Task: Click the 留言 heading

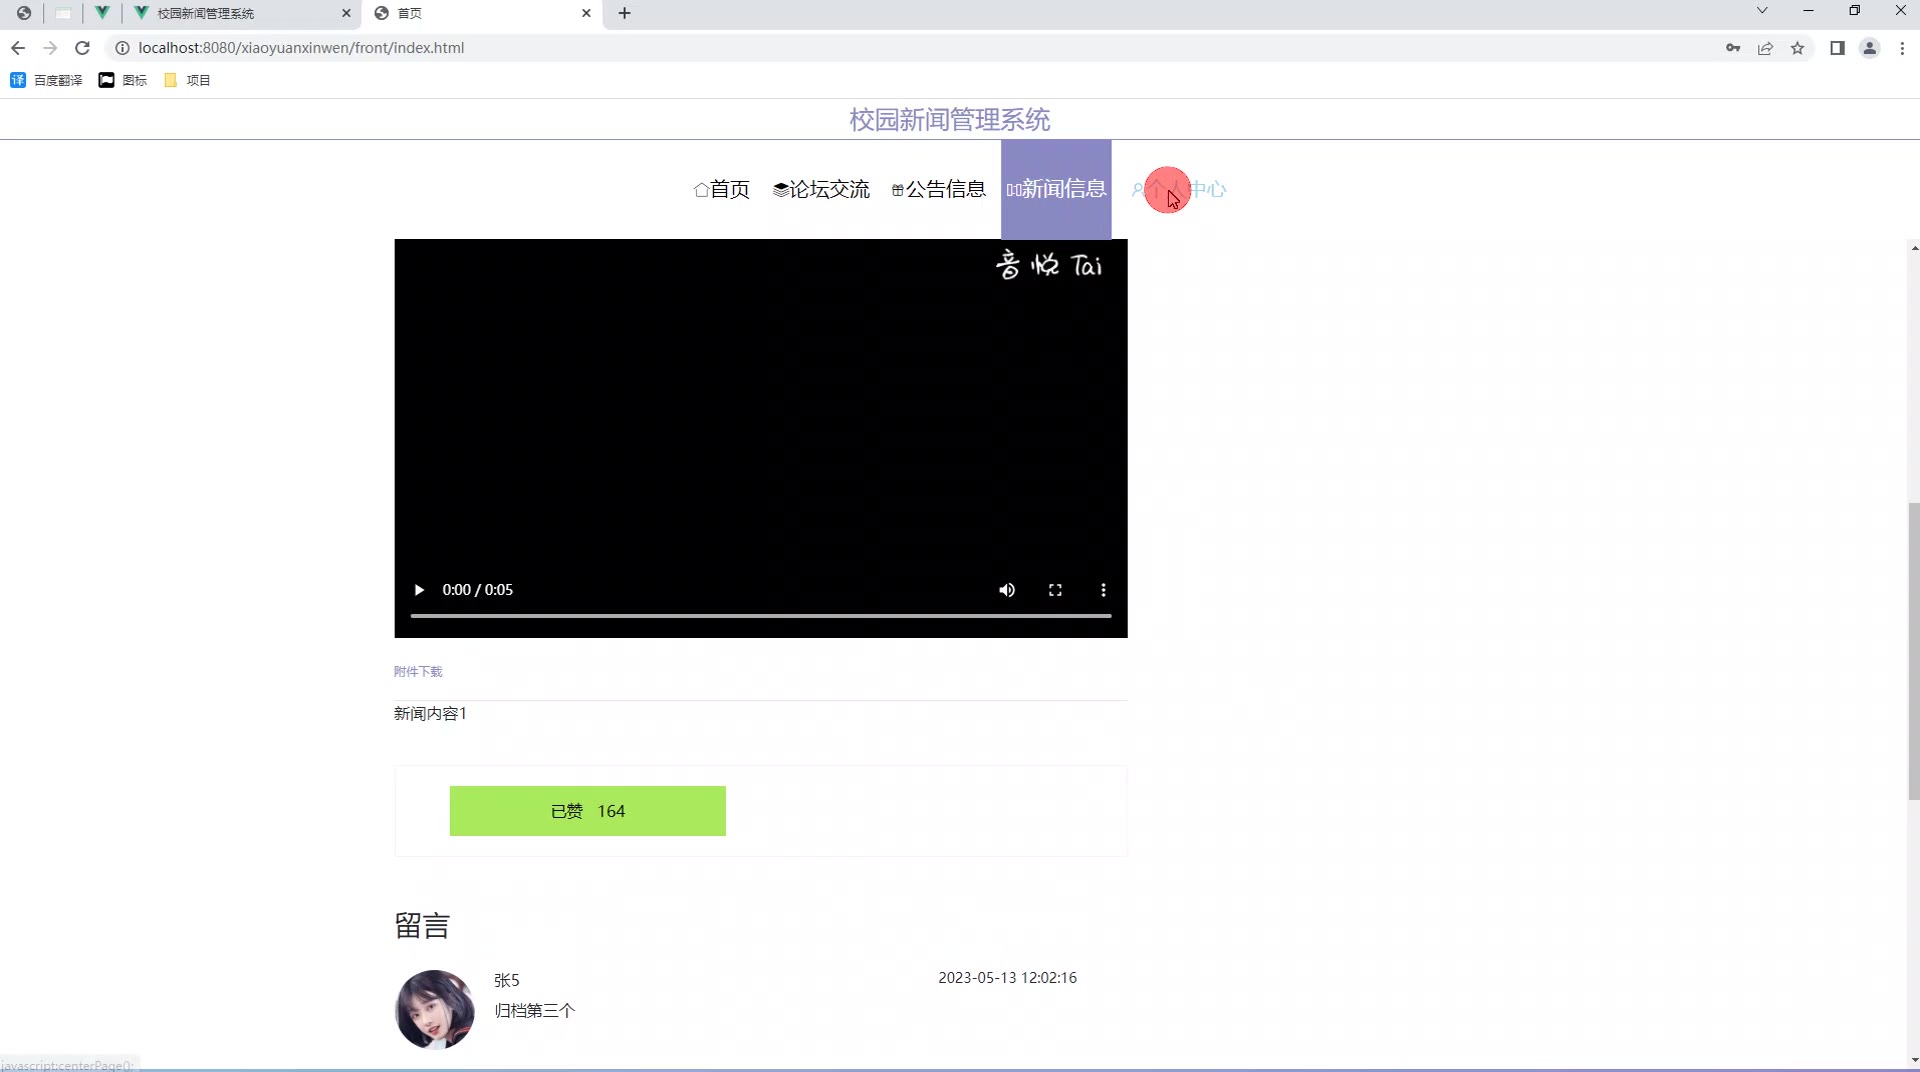Action: (x=422, y=926)
